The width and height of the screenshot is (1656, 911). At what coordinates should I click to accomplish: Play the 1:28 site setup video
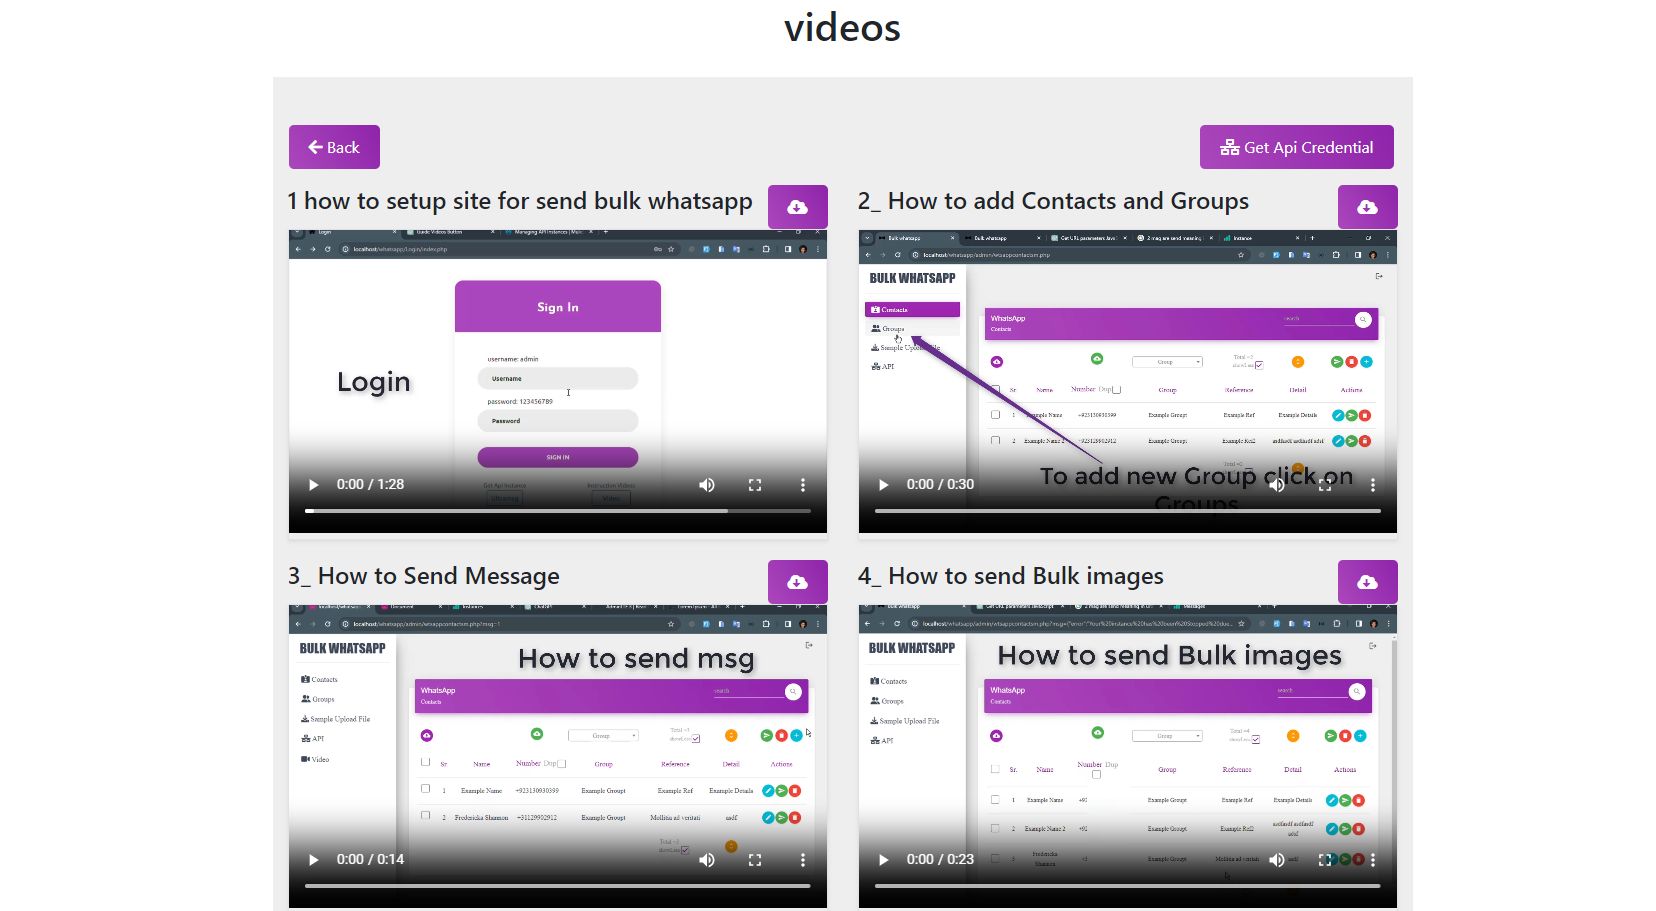click(313, 485)
